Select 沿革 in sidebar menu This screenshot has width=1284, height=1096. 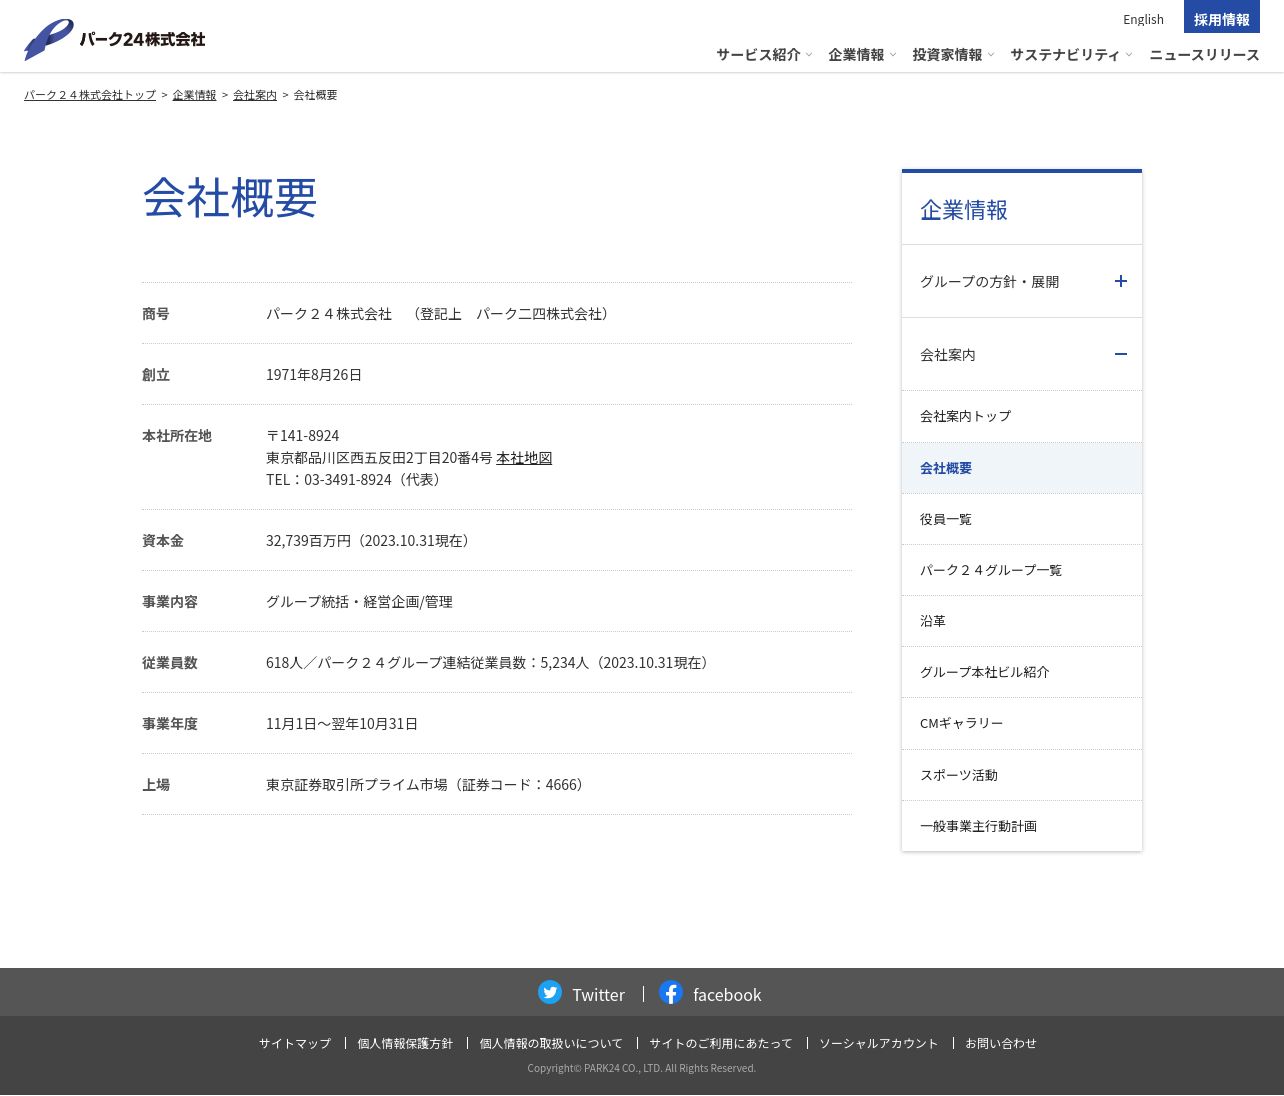933,621
